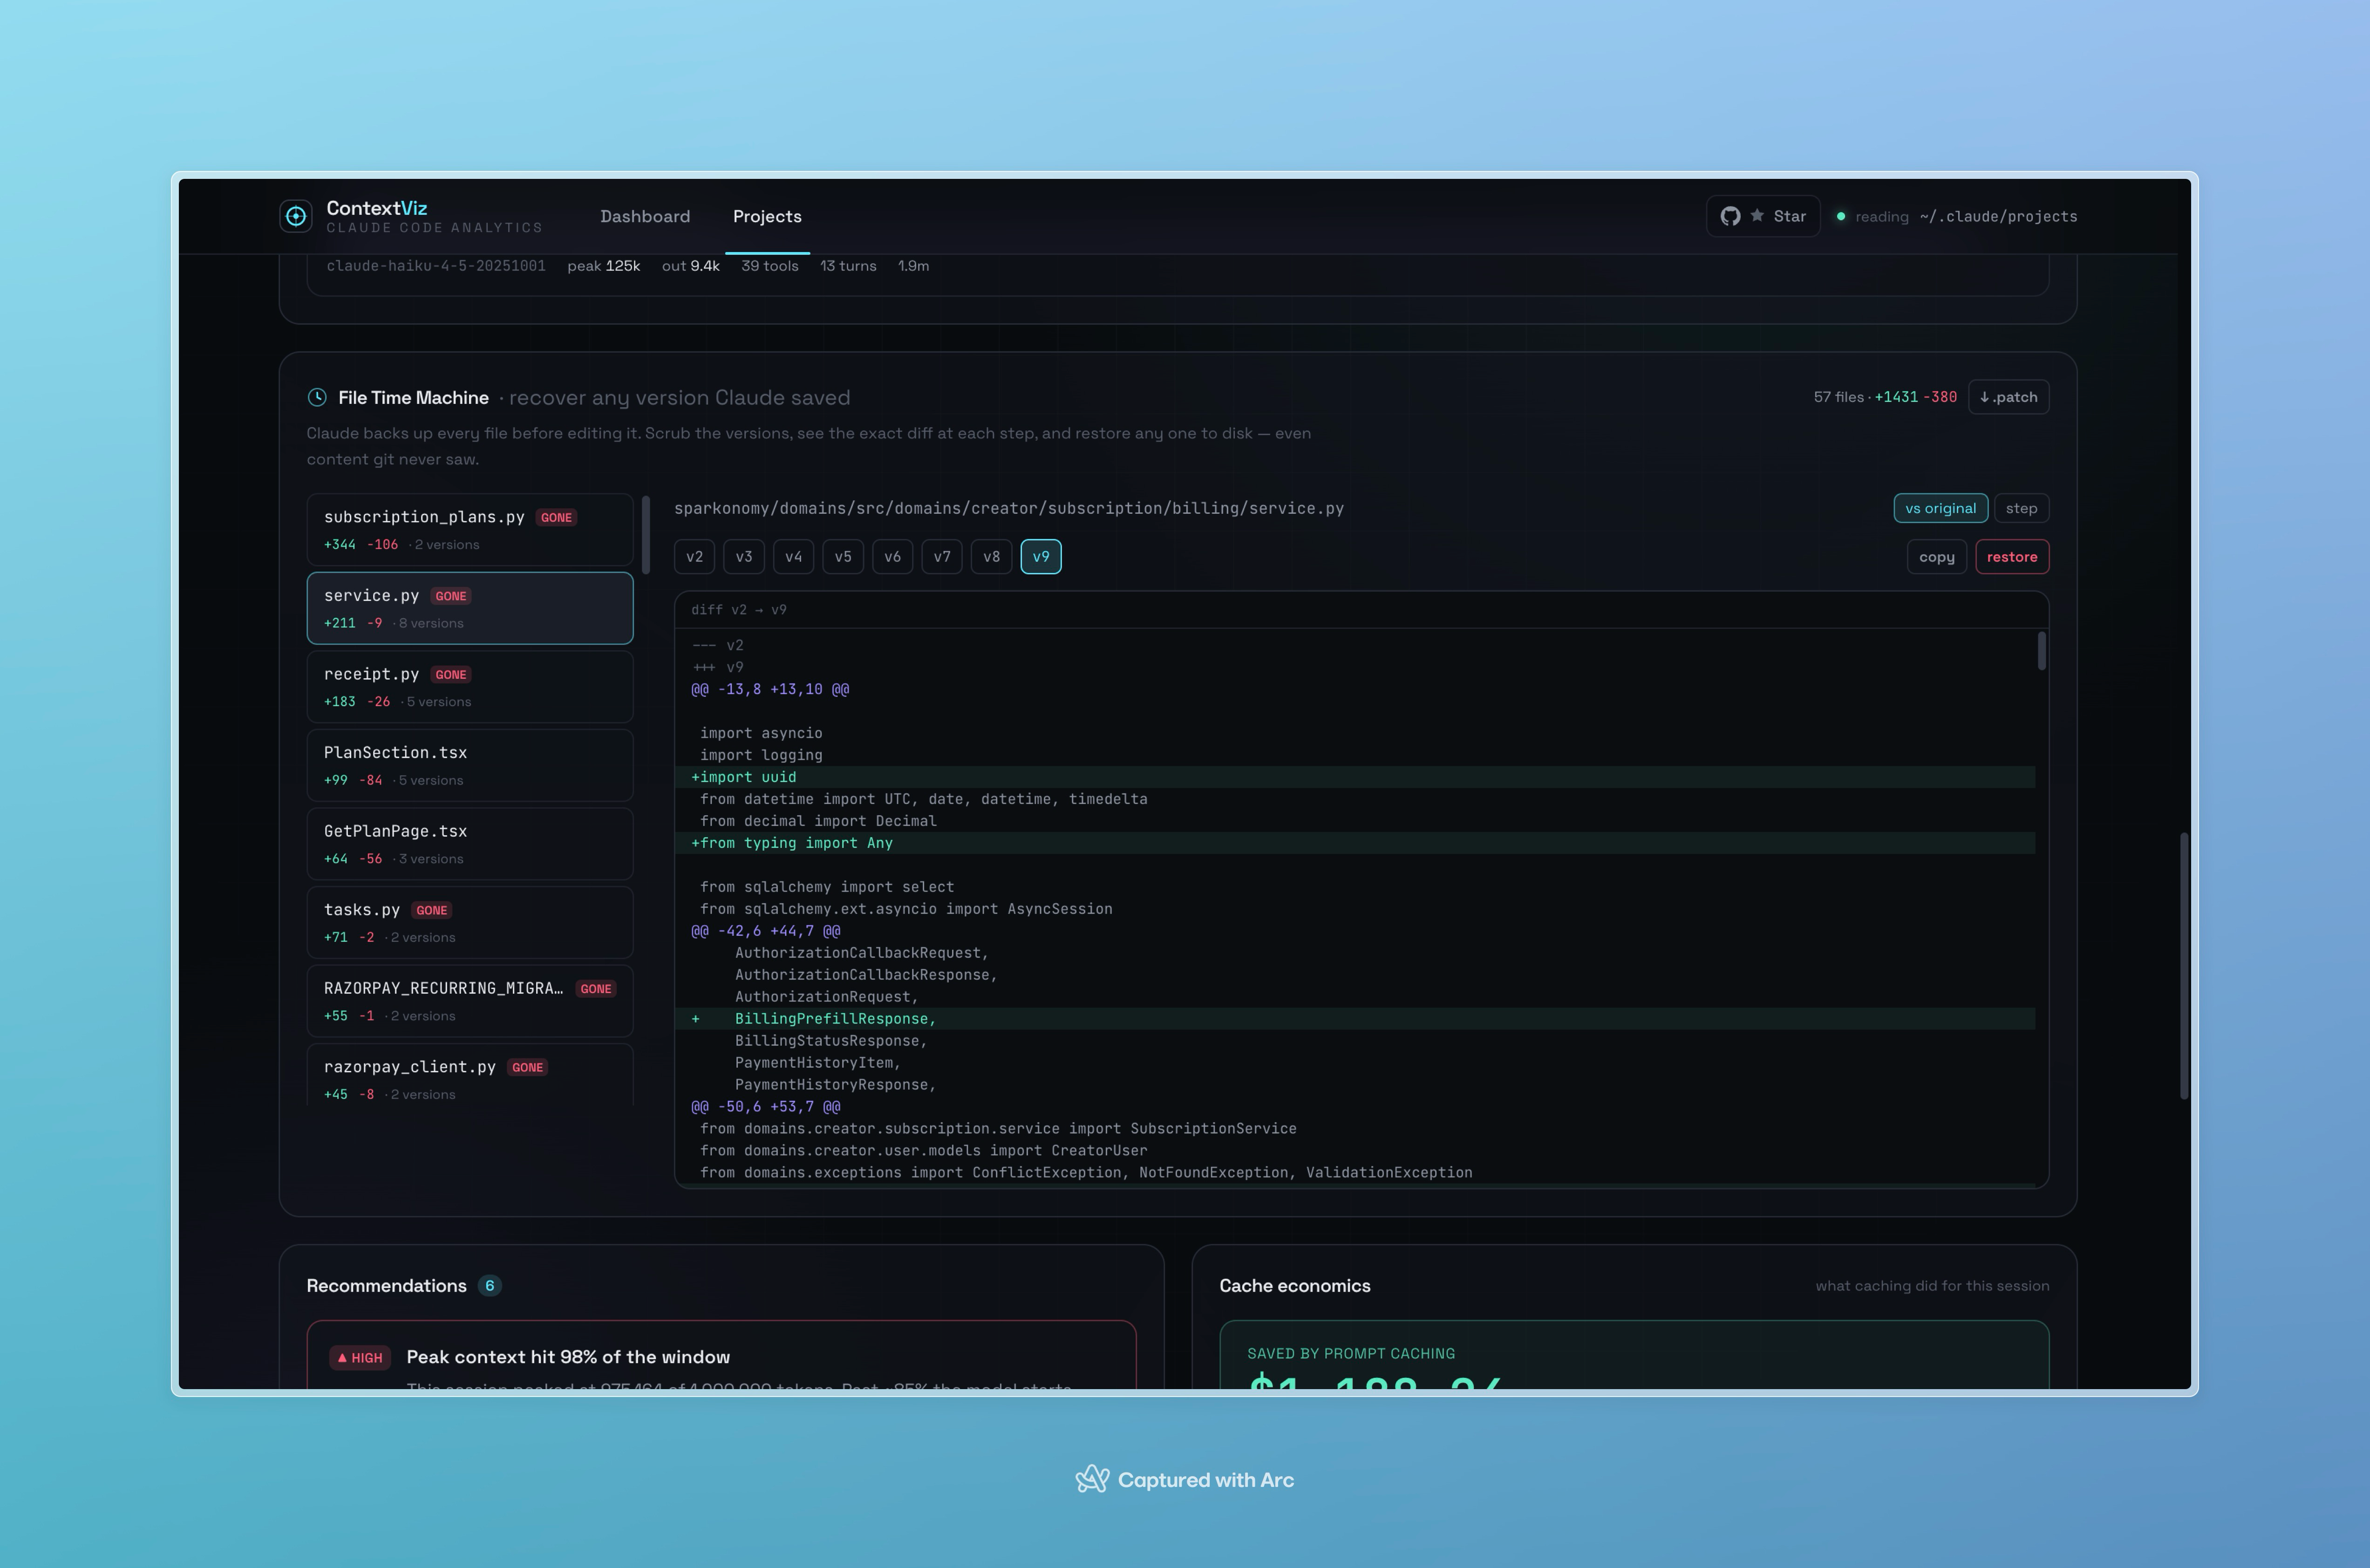Select service.py in file list
Image resolution: width=2370 pixels, height=1568 pixels.
470,608
